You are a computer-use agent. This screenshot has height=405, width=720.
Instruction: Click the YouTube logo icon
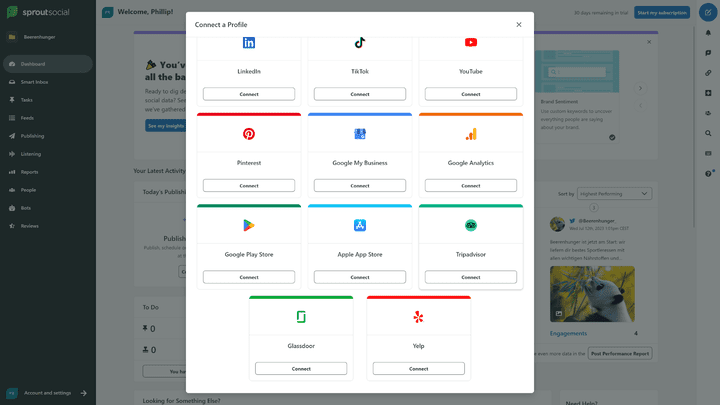[471, 42]
